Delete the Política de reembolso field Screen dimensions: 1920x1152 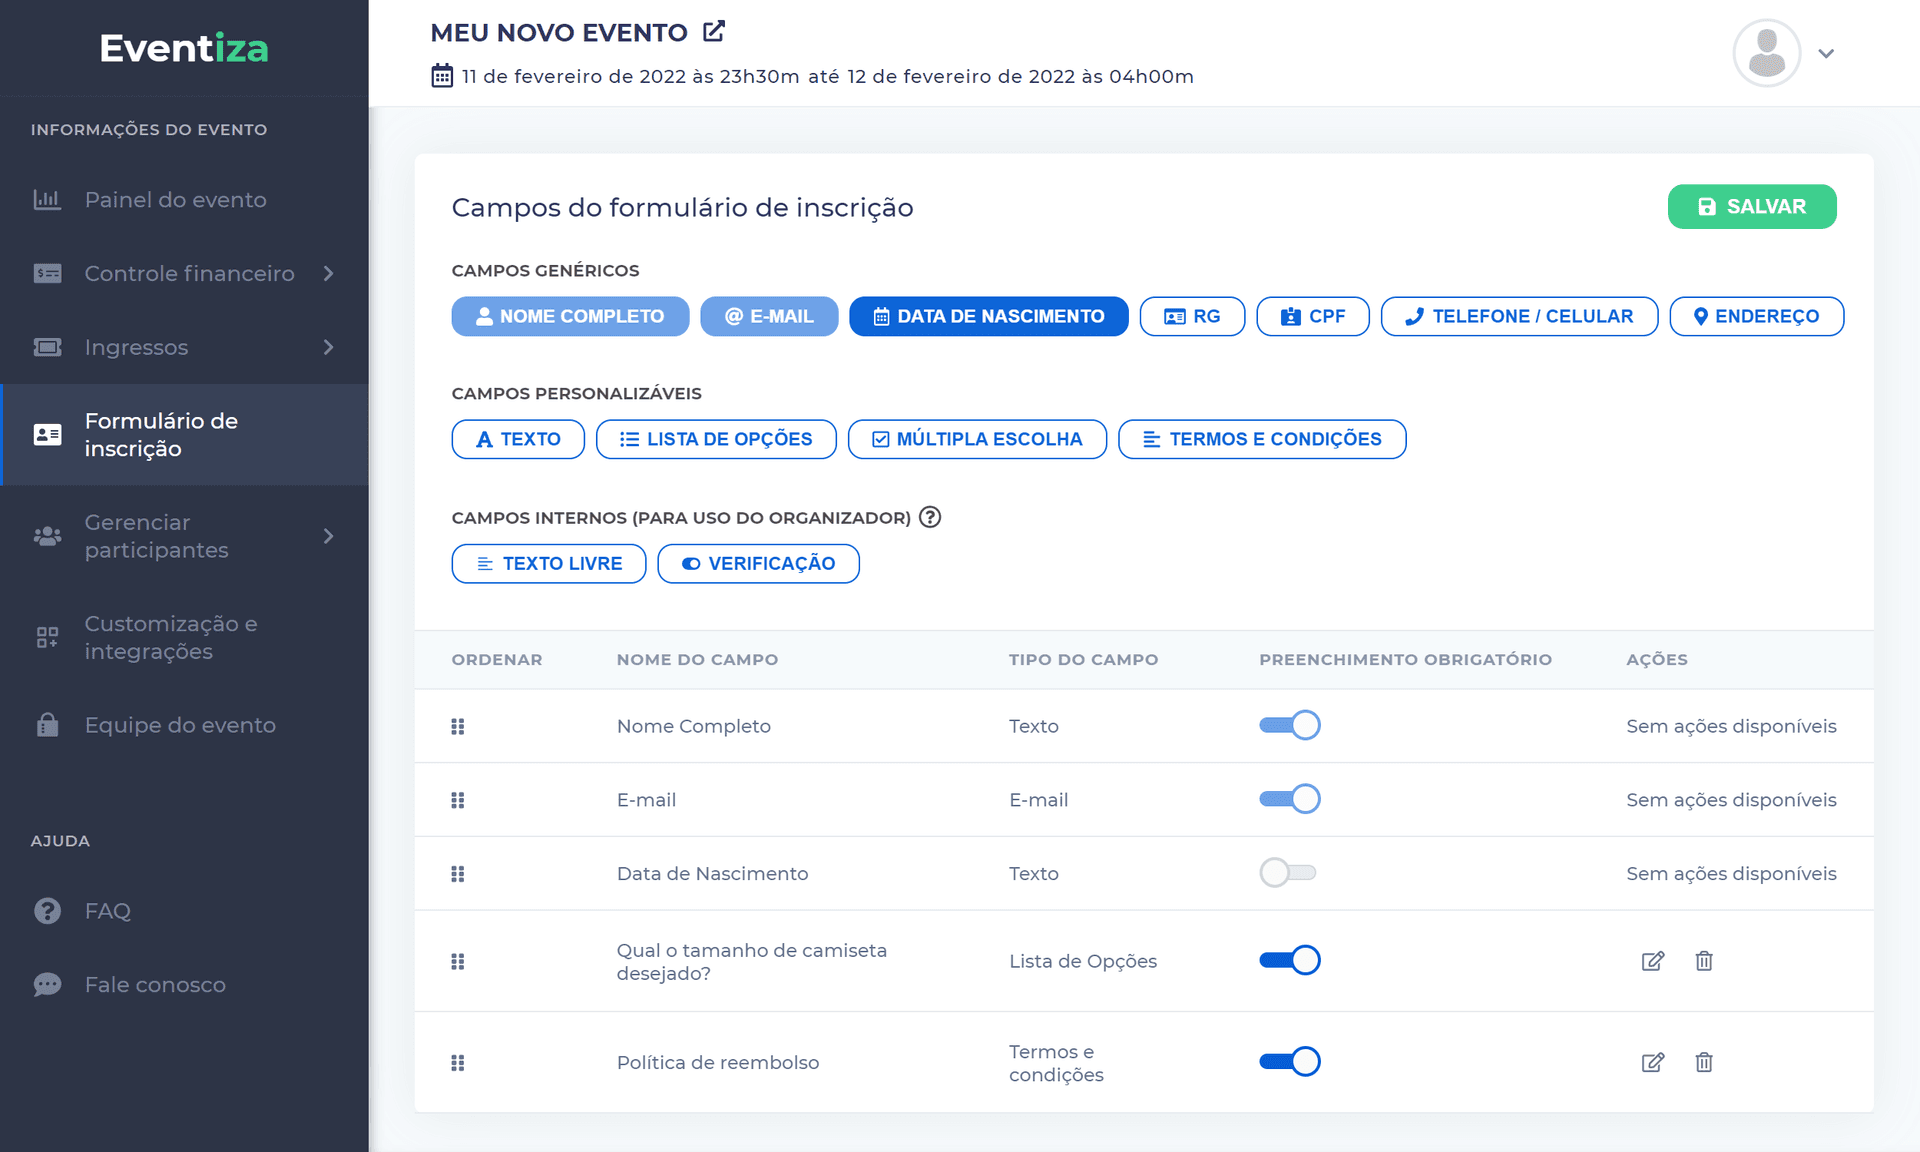pos(1704,1062)
